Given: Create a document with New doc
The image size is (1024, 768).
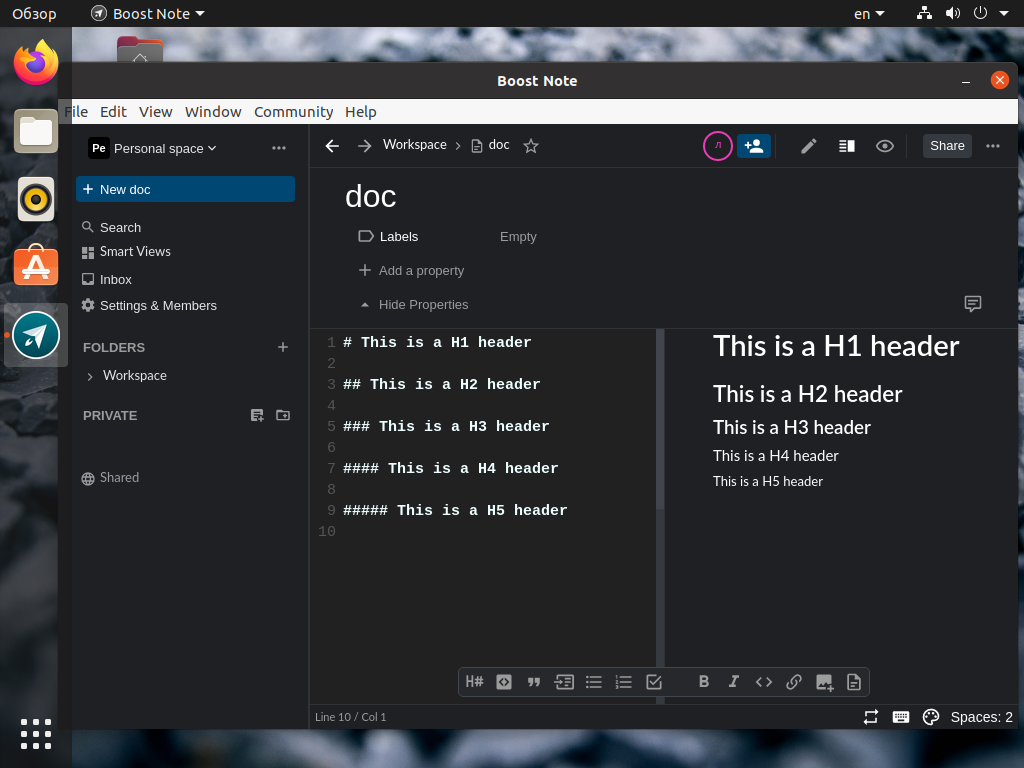Looking at the screenshot, I should 185,189.
